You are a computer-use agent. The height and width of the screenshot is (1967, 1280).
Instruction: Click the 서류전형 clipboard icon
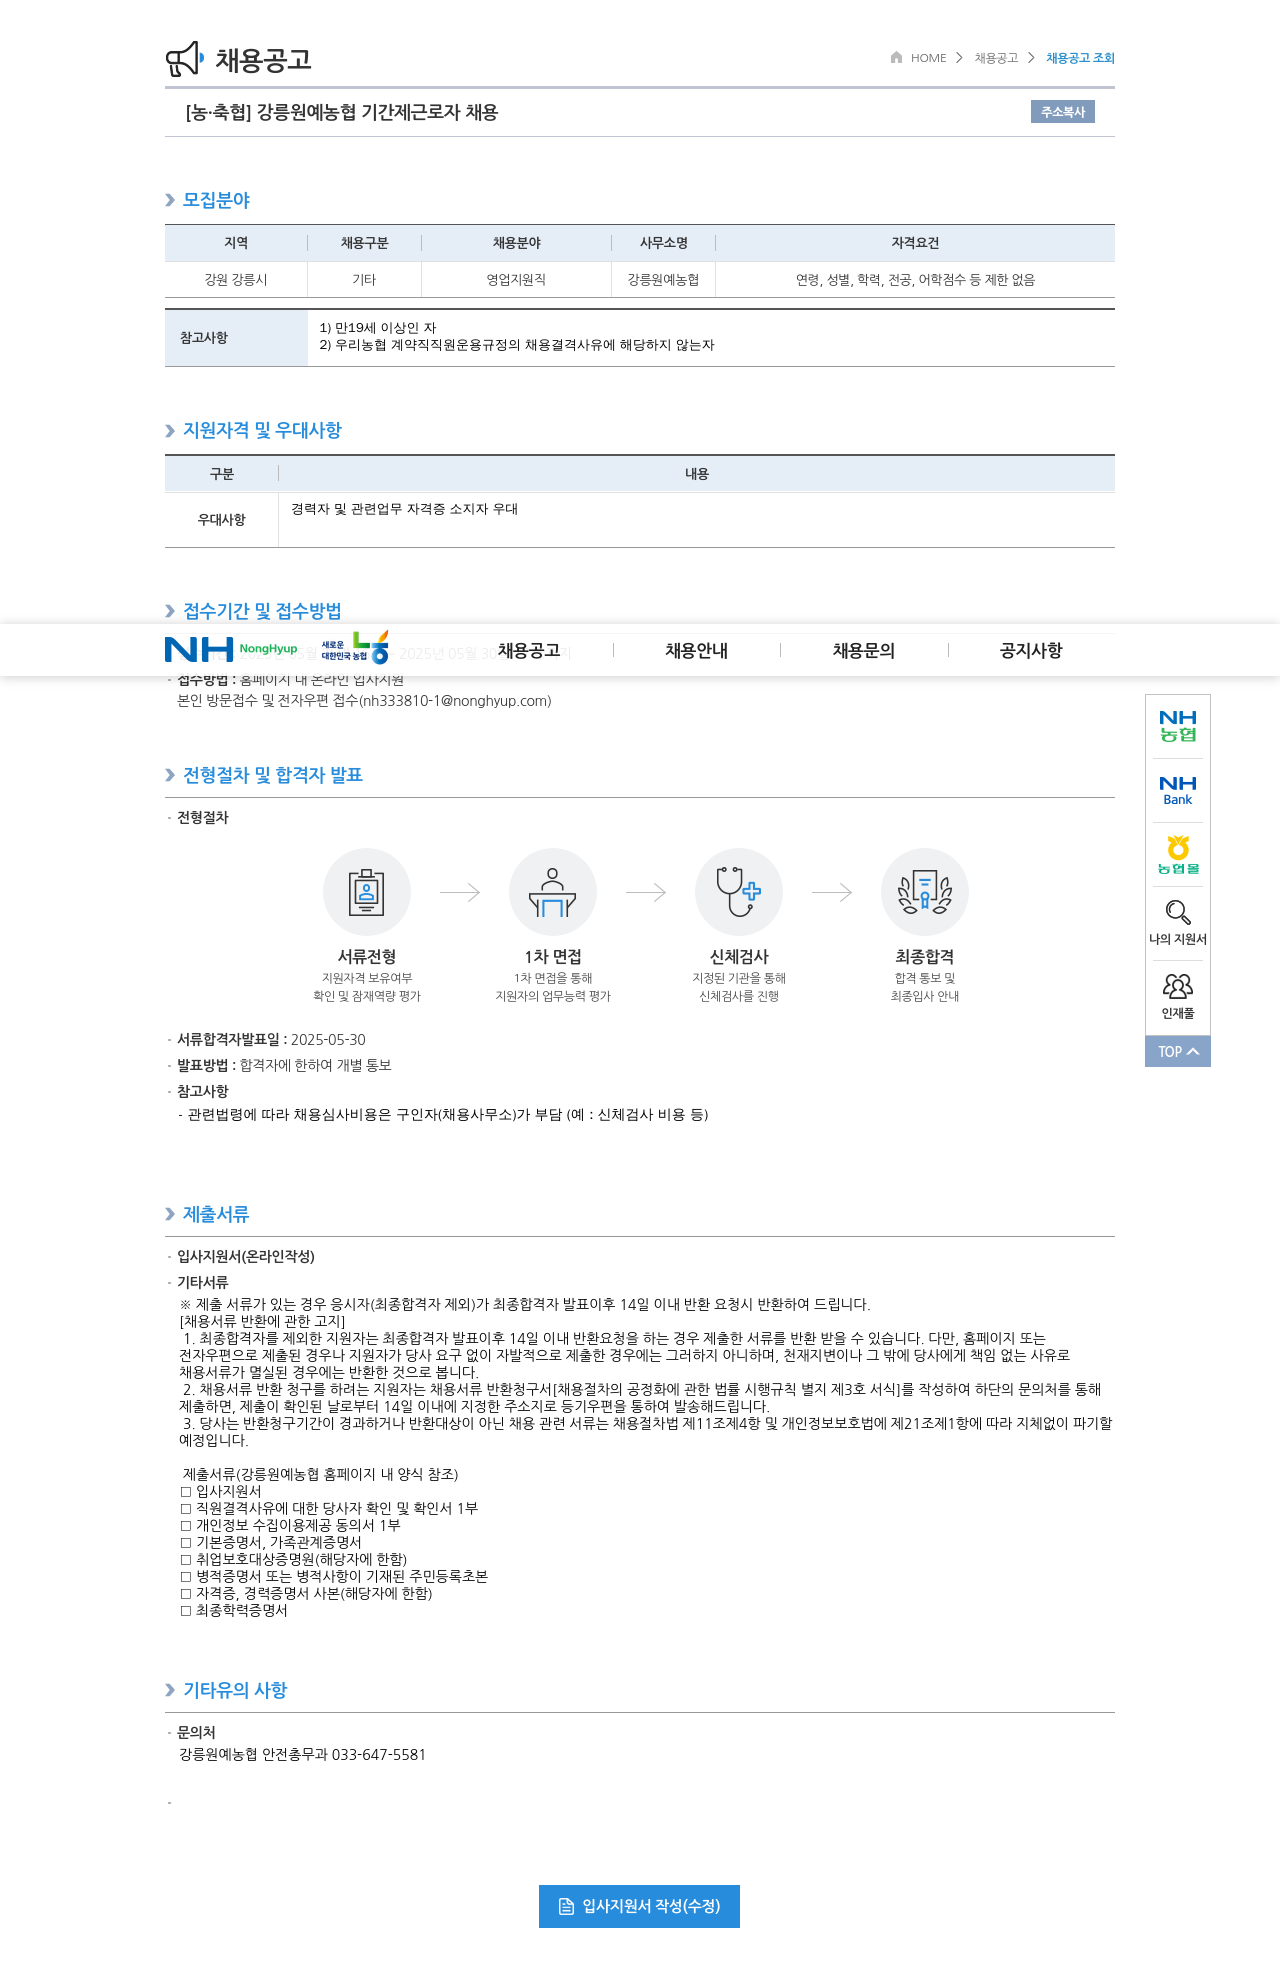[367, 892]
